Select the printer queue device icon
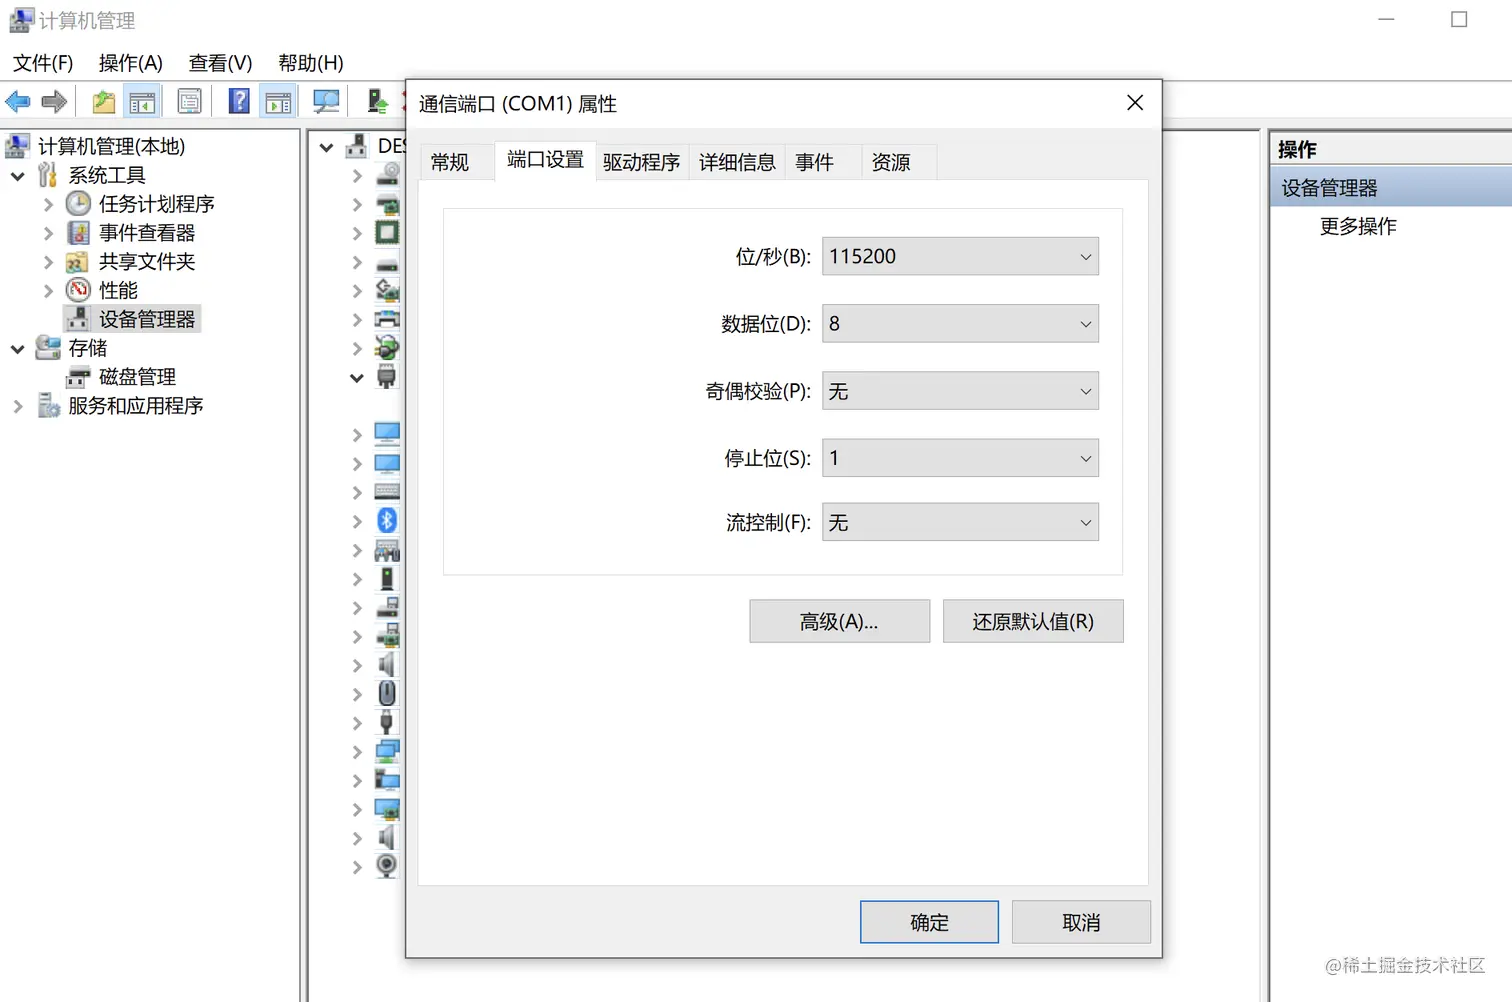 coord(387,320)
